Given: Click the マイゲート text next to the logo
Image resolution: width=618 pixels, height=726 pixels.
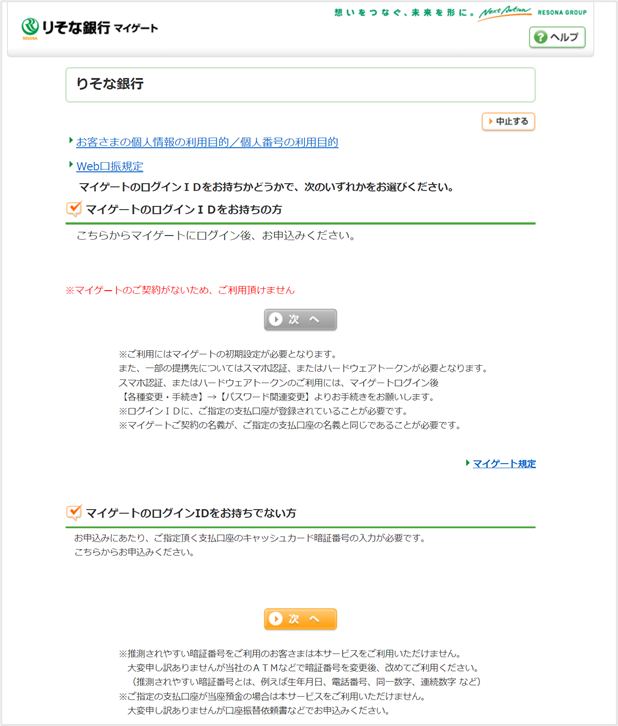Looking at the screenshot, I should click(x=136, y=28).
